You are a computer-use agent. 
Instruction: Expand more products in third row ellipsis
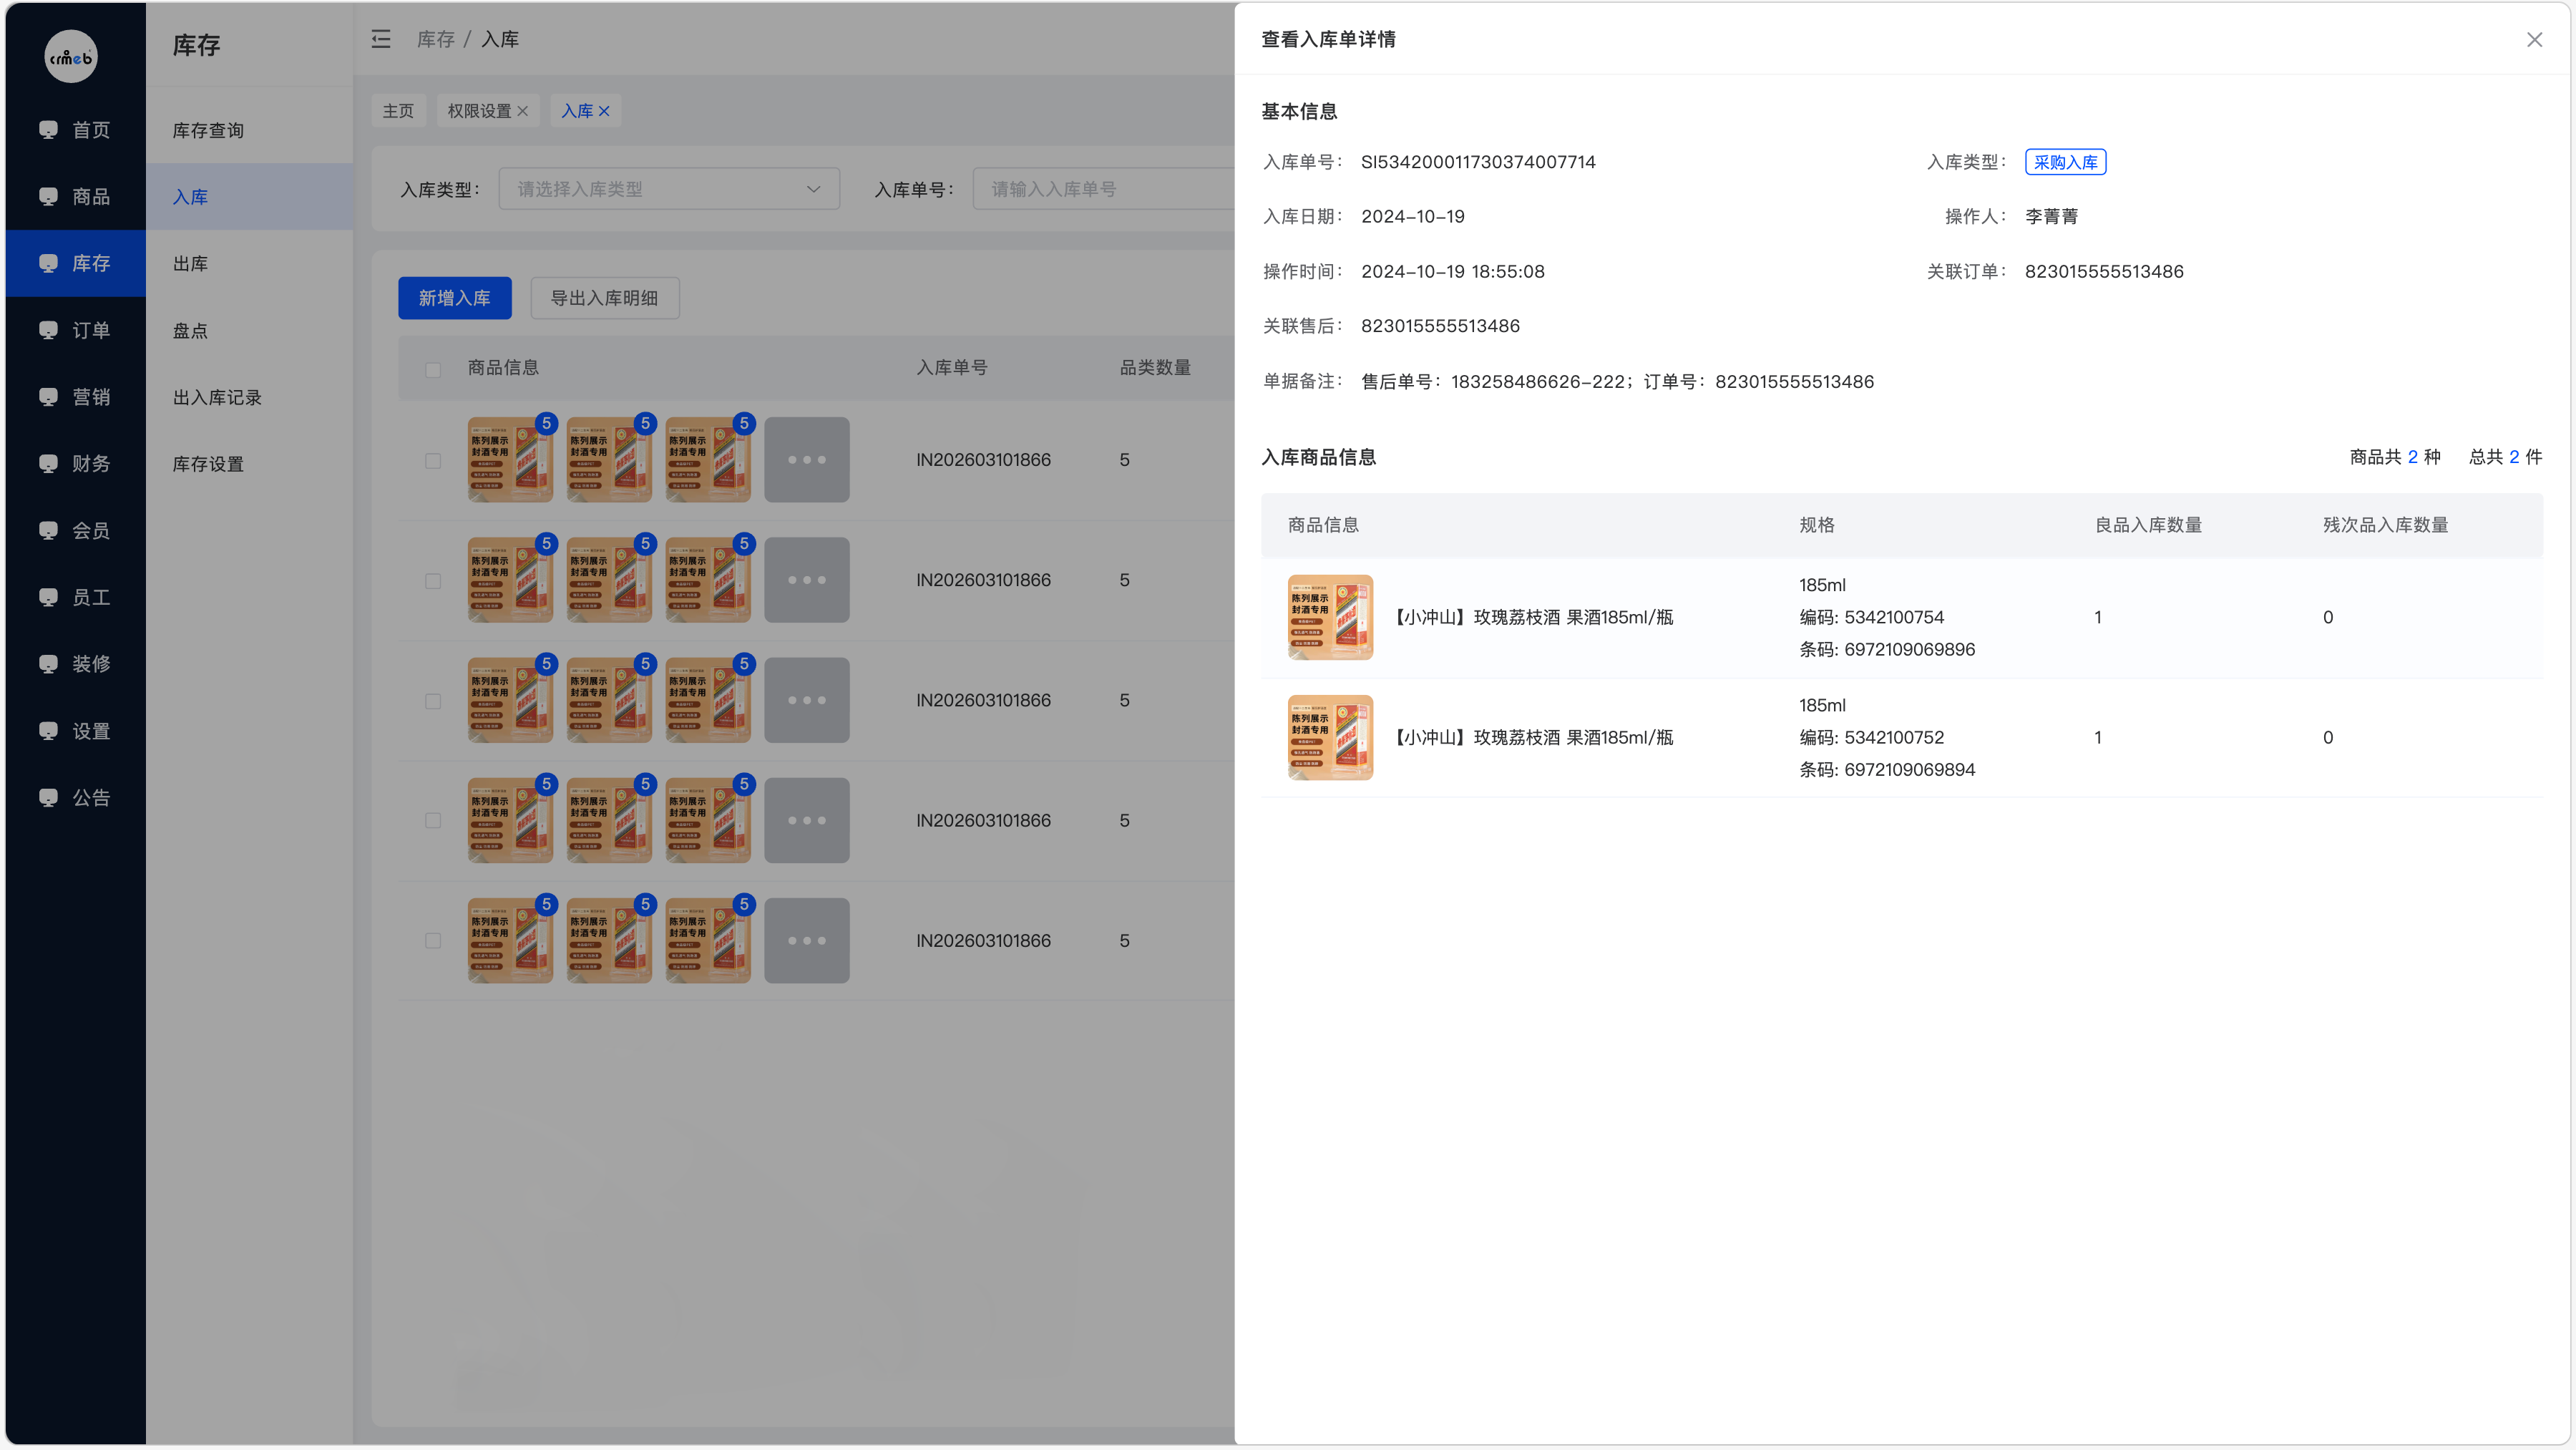click(x=806, y=700)
